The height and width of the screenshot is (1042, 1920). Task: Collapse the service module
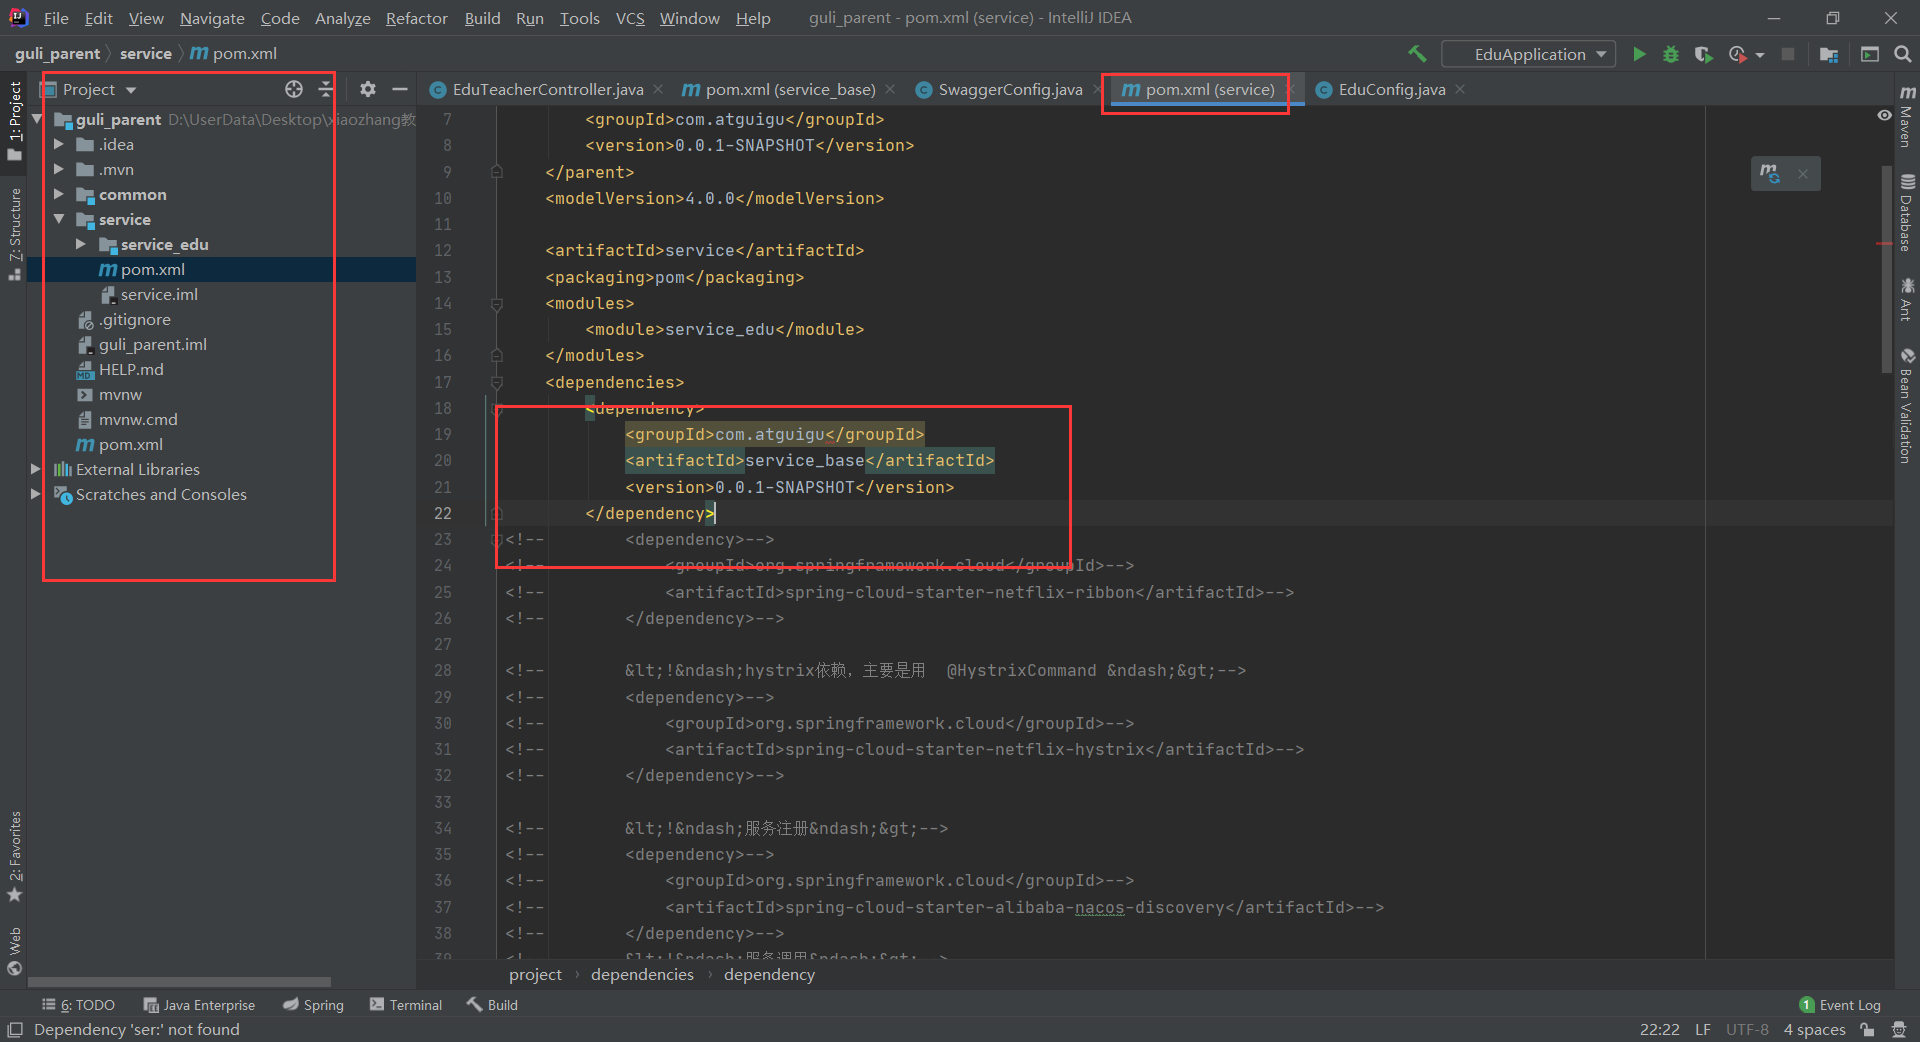pyautogui.click(x=59, y=219)
